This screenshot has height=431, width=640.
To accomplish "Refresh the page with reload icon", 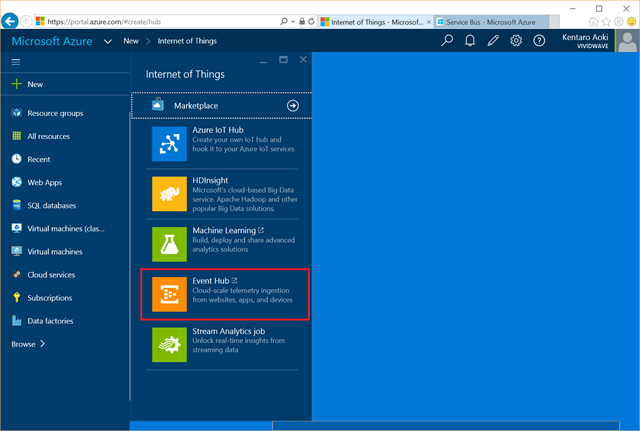I will pyautogui.click(x=311, y=22).
